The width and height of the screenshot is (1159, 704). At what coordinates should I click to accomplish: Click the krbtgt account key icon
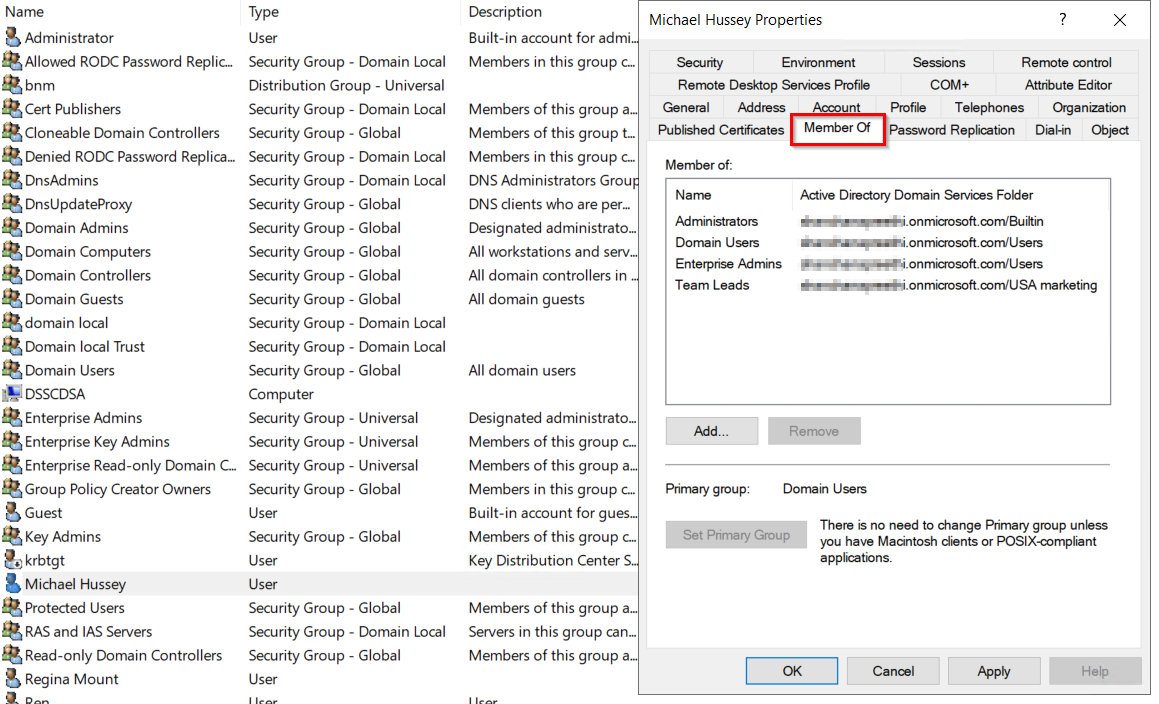point(12,560)
